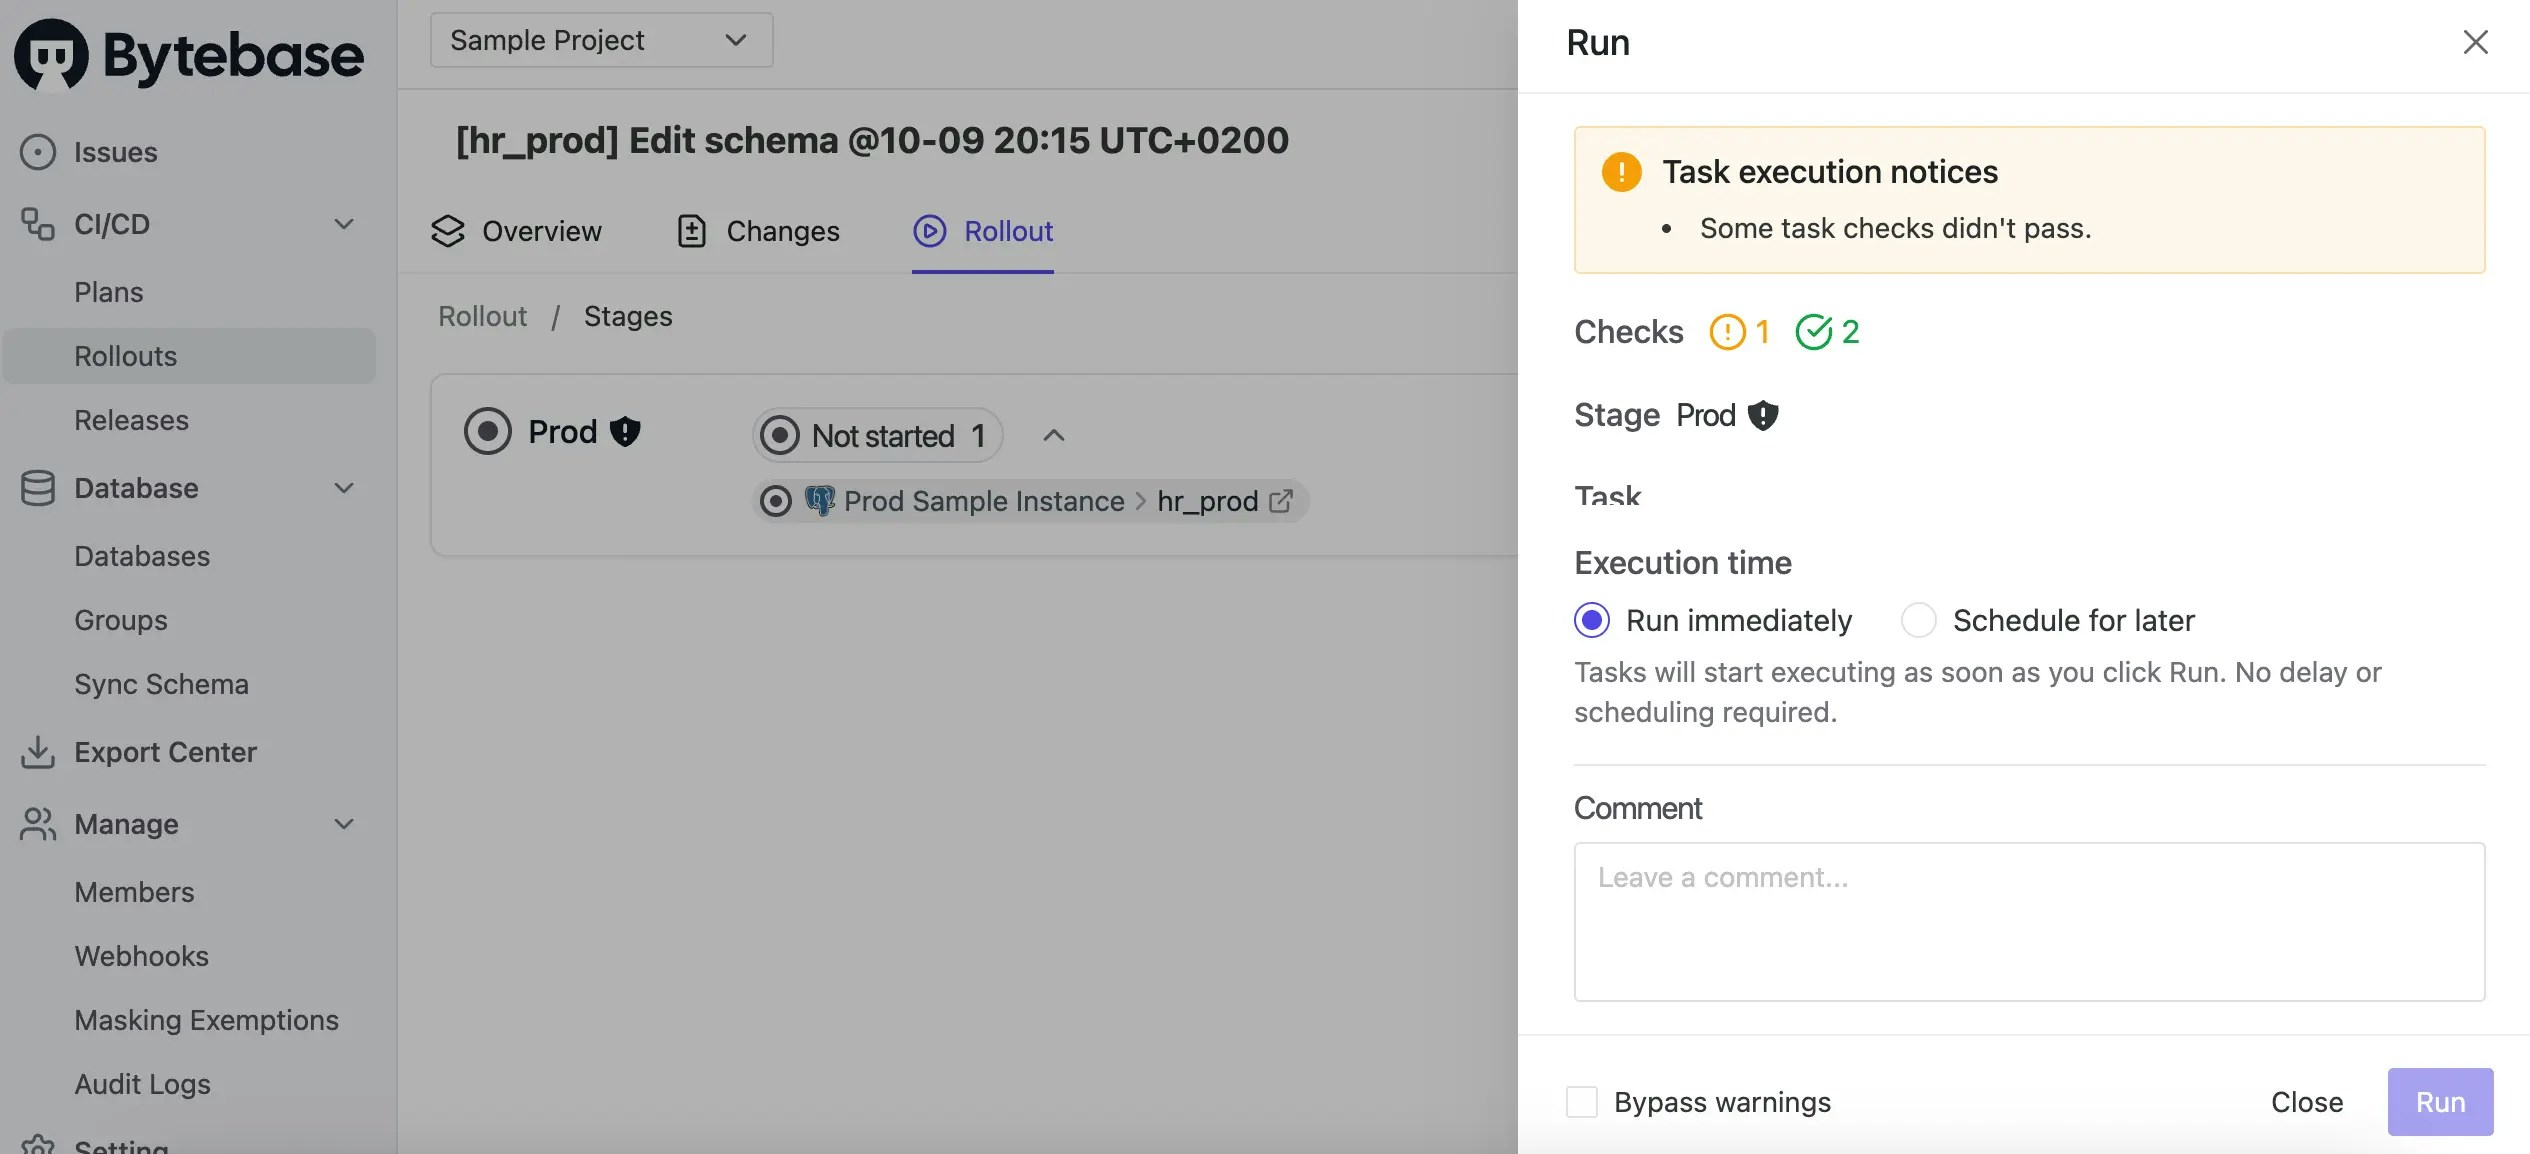Open the Sample Project dropdown
The height and width of the screenshot is (1154, 2530).
(601, 40)
